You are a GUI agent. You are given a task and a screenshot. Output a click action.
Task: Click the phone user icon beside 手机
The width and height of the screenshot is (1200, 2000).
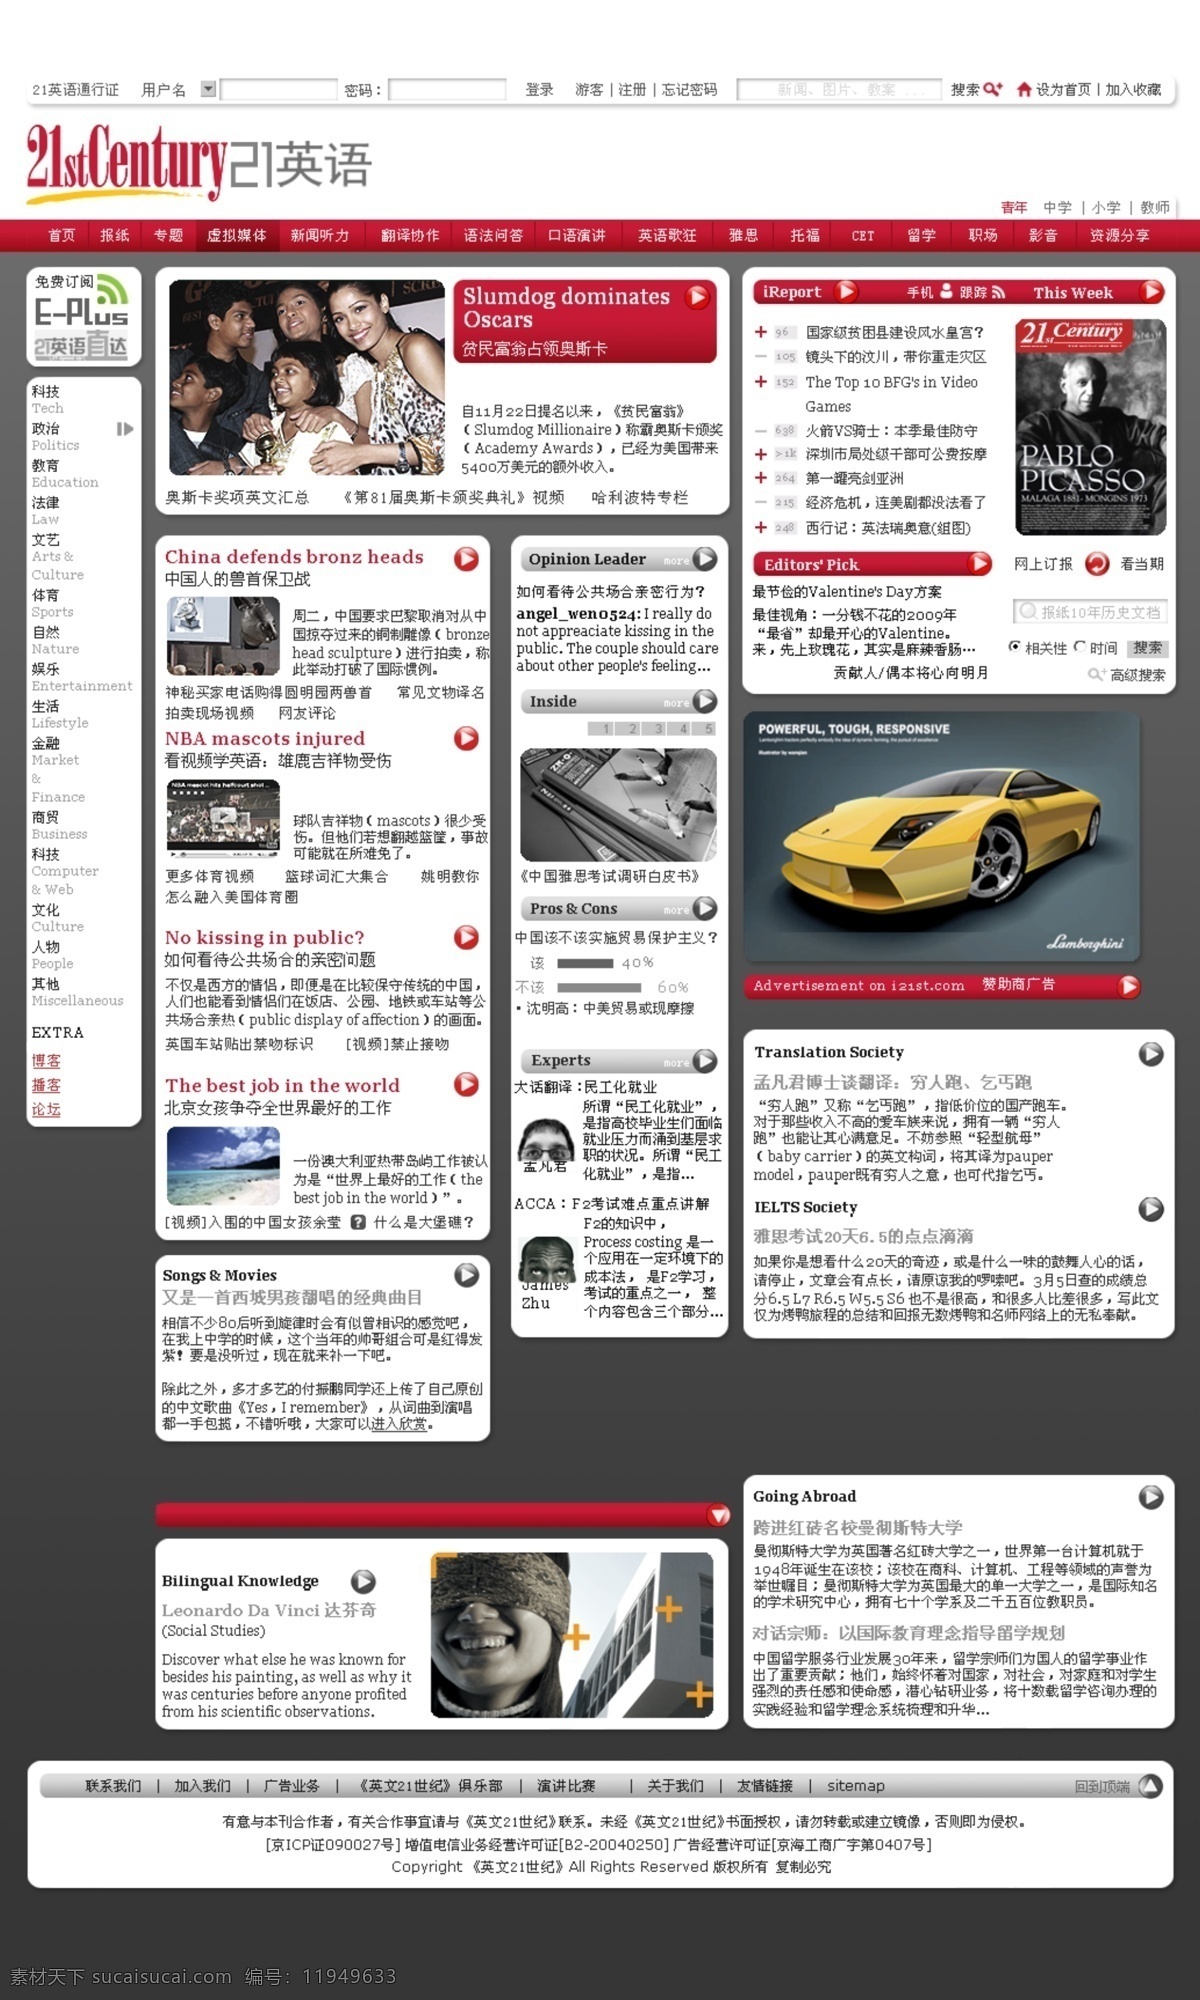click(x=946, y=291)
